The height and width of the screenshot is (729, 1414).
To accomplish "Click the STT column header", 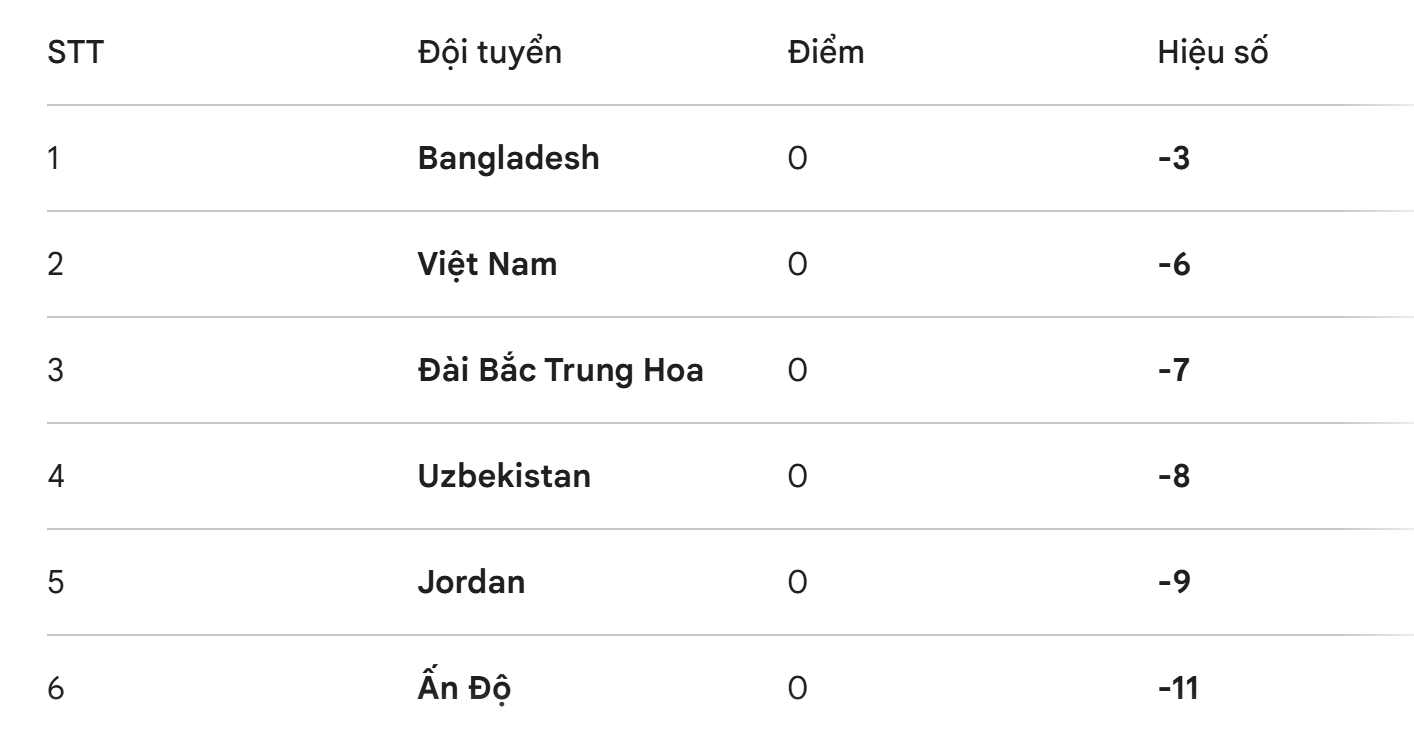I will pyautogui.click(x=75, y=53).
